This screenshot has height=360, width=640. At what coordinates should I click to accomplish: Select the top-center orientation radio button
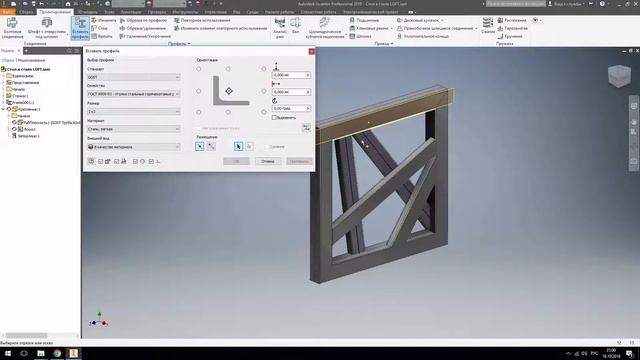pyautogui.click(x=228, y=69)
